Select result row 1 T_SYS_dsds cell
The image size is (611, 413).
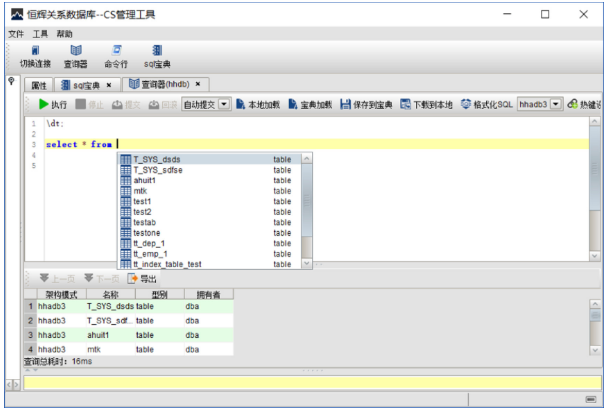coord(111,306)
